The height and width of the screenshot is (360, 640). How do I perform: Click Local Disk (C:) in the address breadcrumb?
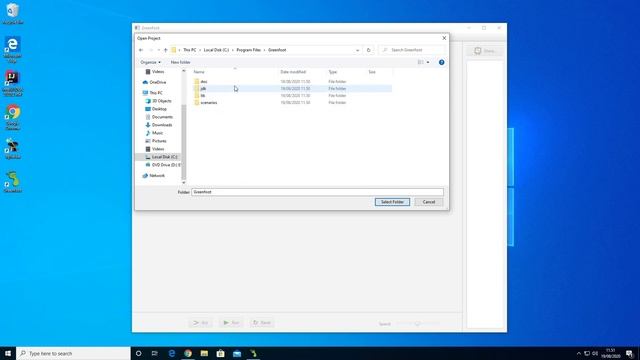tap(216, 50)
